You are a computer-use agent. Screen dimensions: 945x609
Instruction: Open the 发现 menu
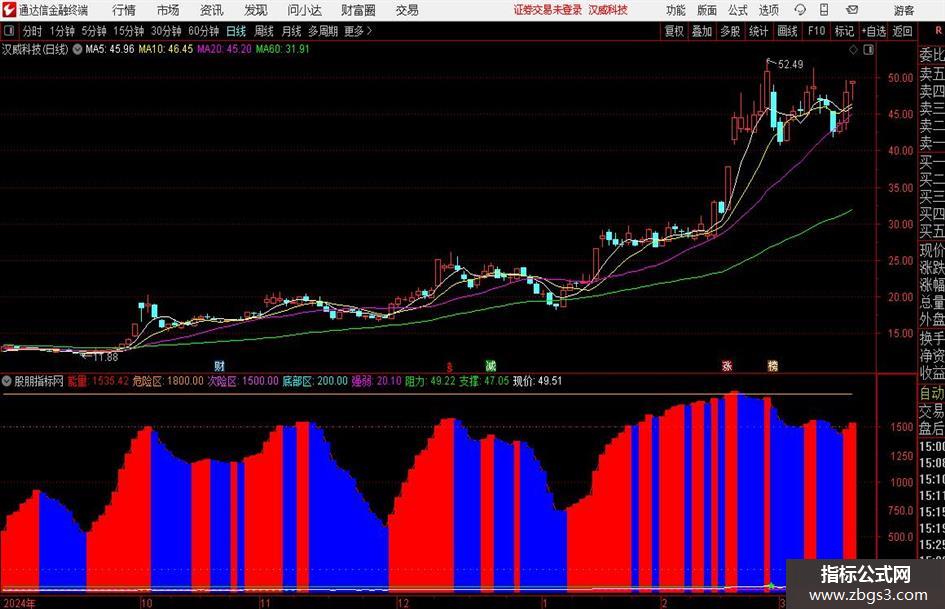pos(256,10)
